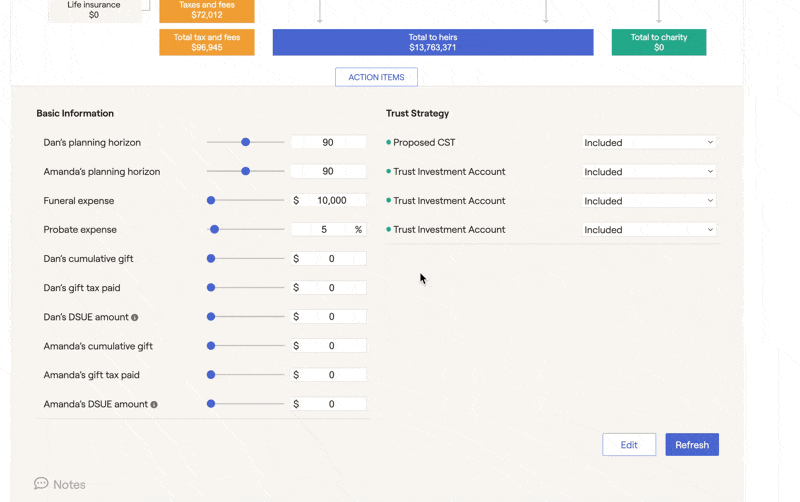Click the Probate expense percent field
800x502 pixels.
tap(328, 230)
